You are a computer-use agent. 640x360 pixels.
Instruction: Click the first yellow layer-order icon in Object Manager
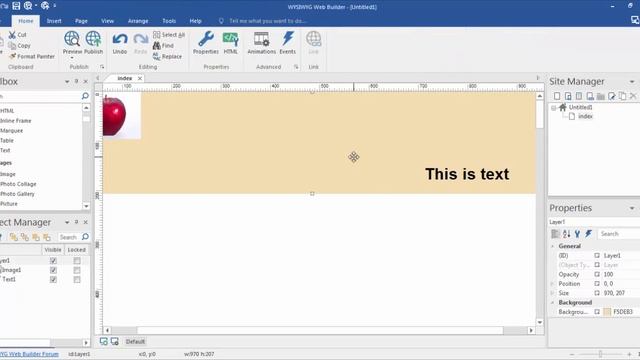pos(13,237)
